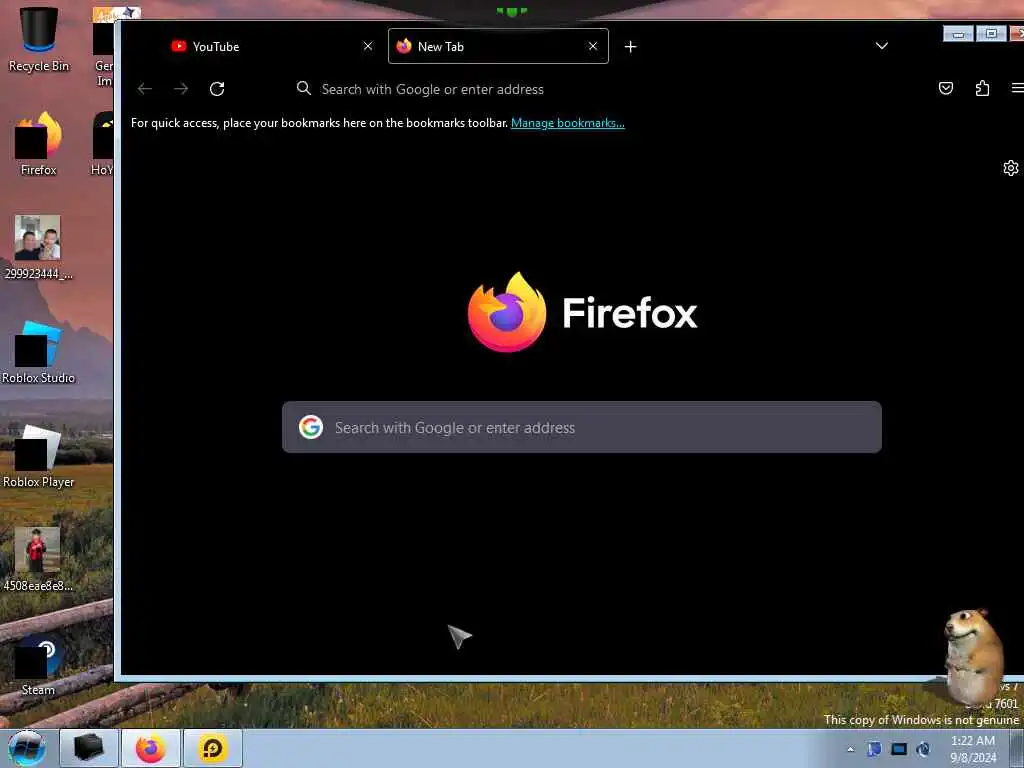Image resolution: width=1024 pixels, height=768 pixels.
Task: Maximize the Firefox window
Action: [x=991, y=33]
